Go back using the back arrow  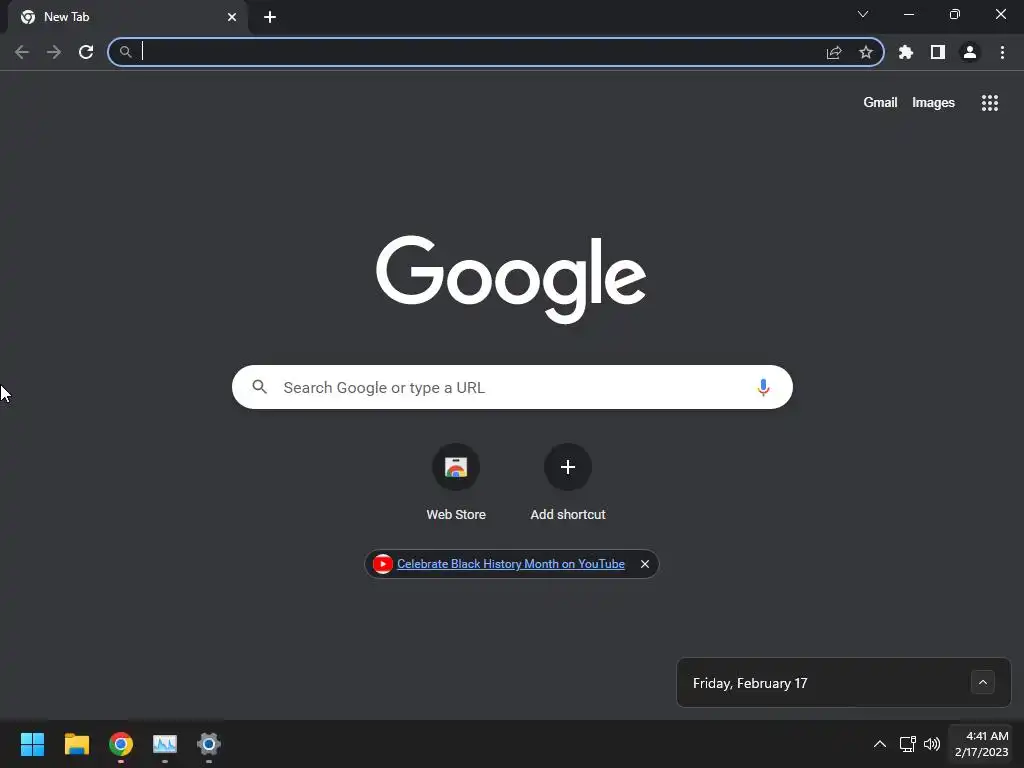point(22,52)
